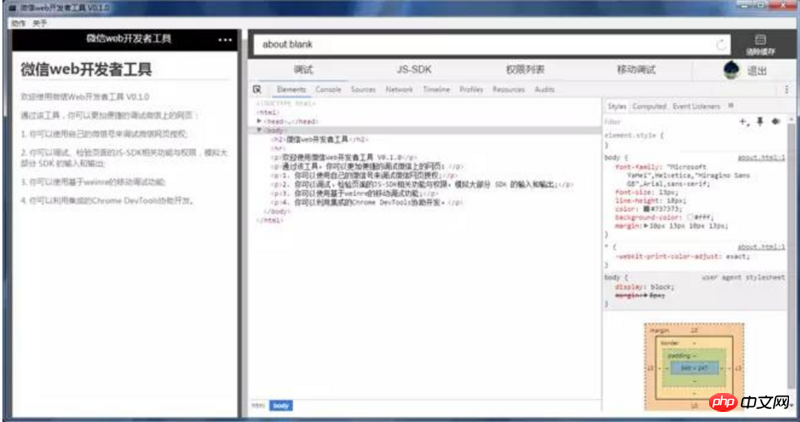This screenshot has width=800, height=422.
Task: Log out with the 退出 button
Action: point(757,71)
